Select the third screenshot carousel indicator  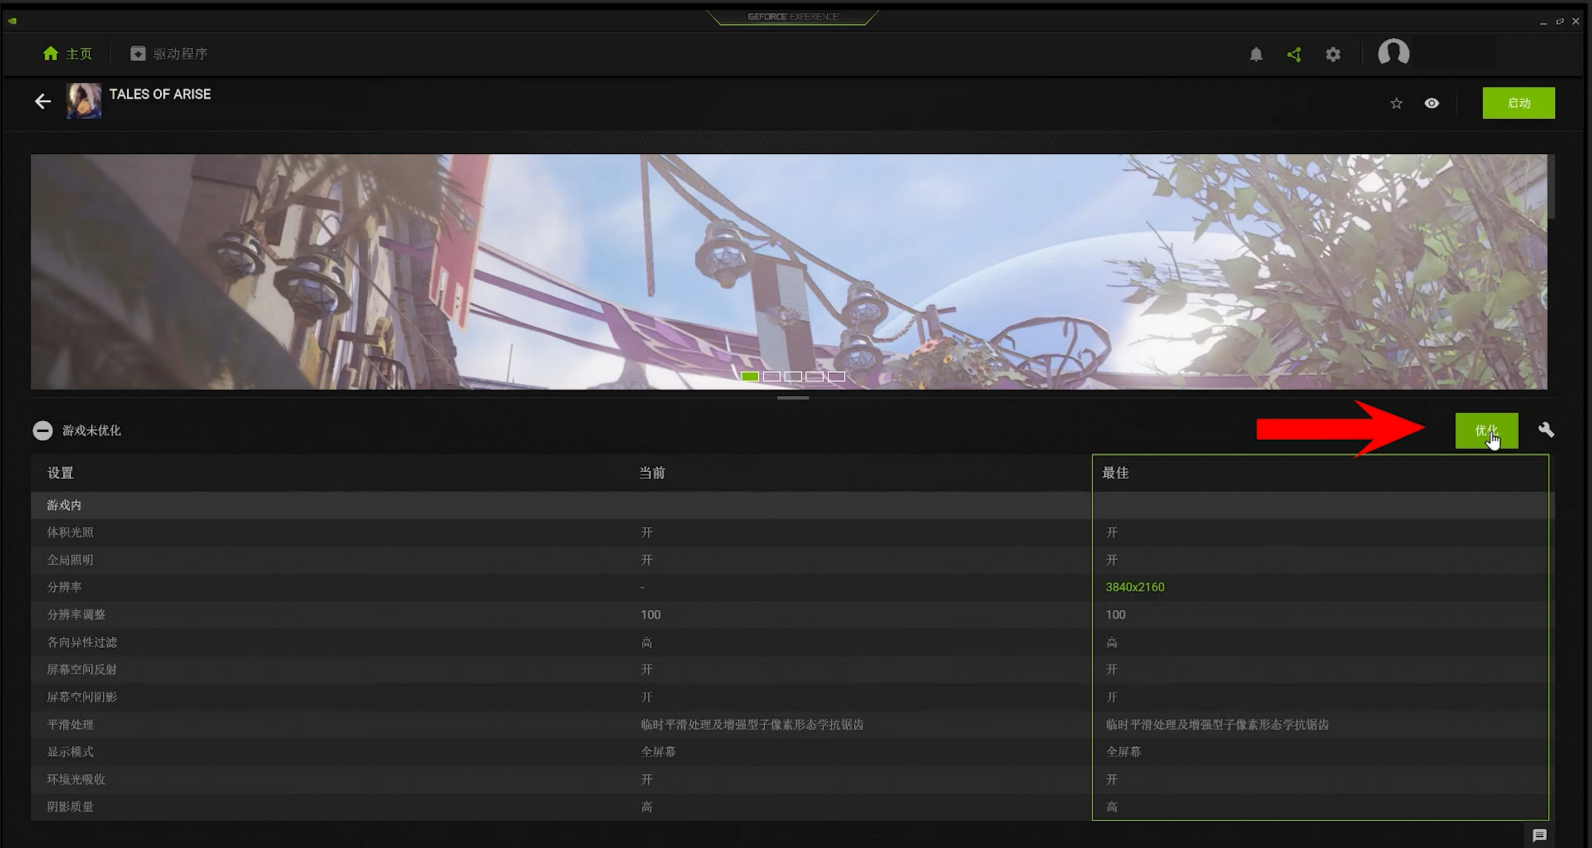pyautogui.click(x=793, y=377)
